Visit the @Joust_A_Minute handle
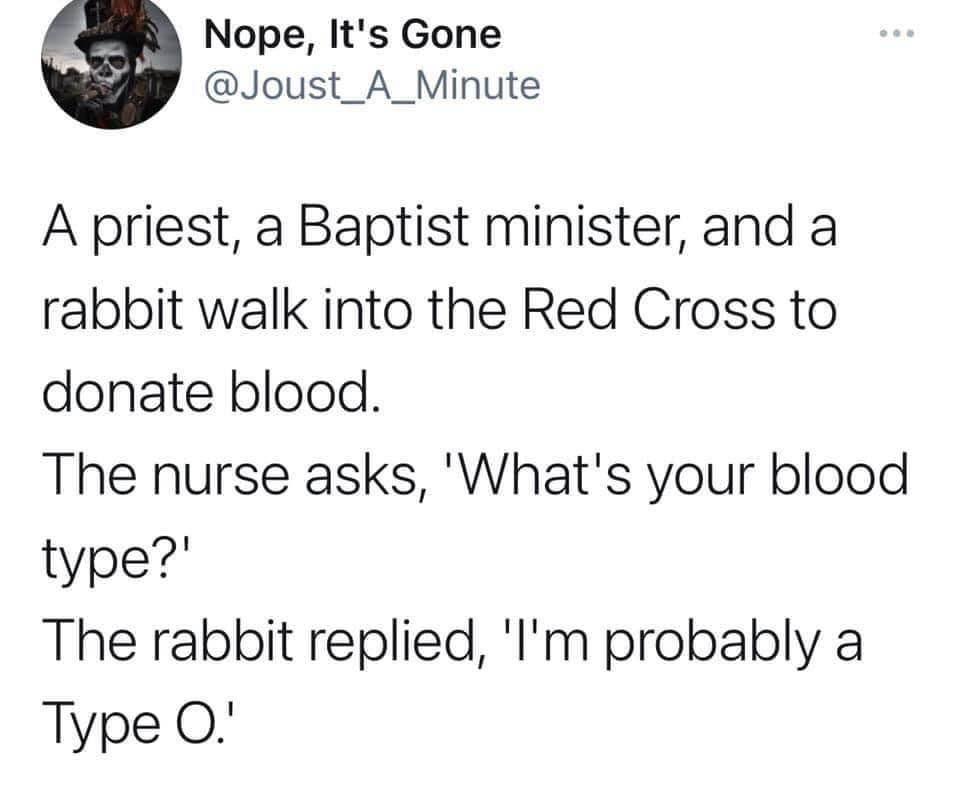 [372, 85]
